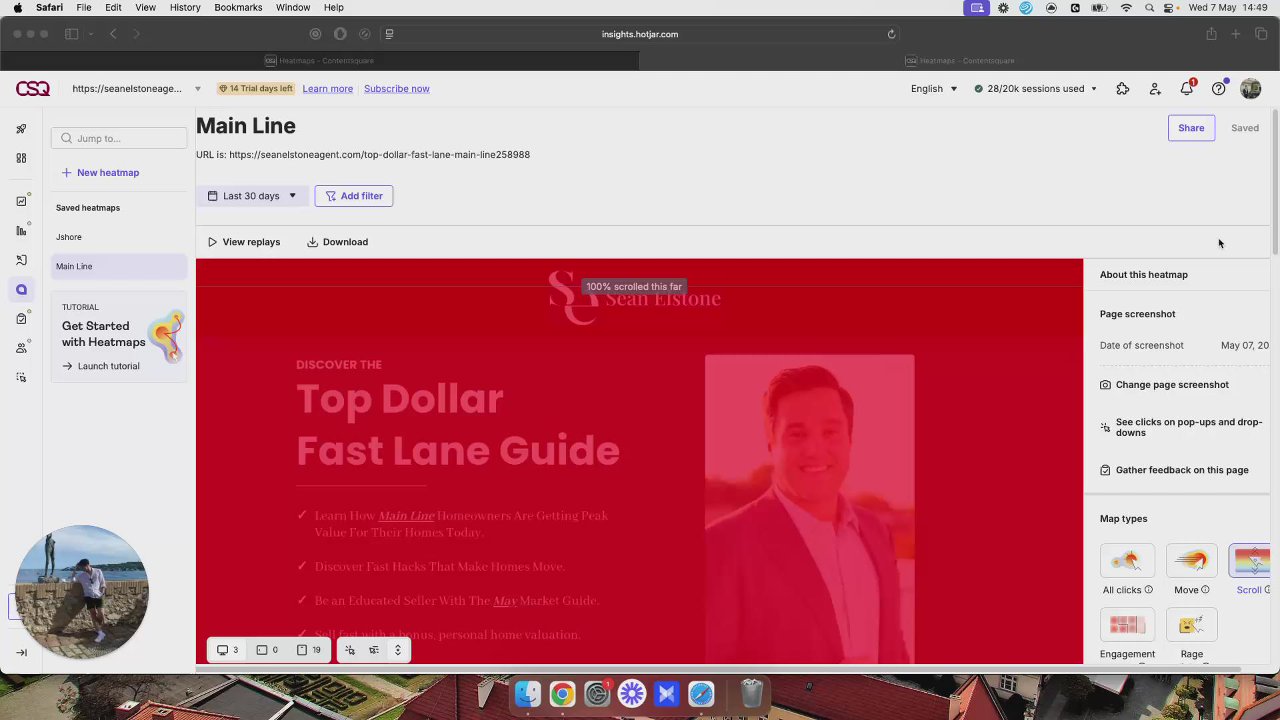Click Safari address bar insights.hotjar.com
Screen dimensions: 1280x720
click(640, 34)
